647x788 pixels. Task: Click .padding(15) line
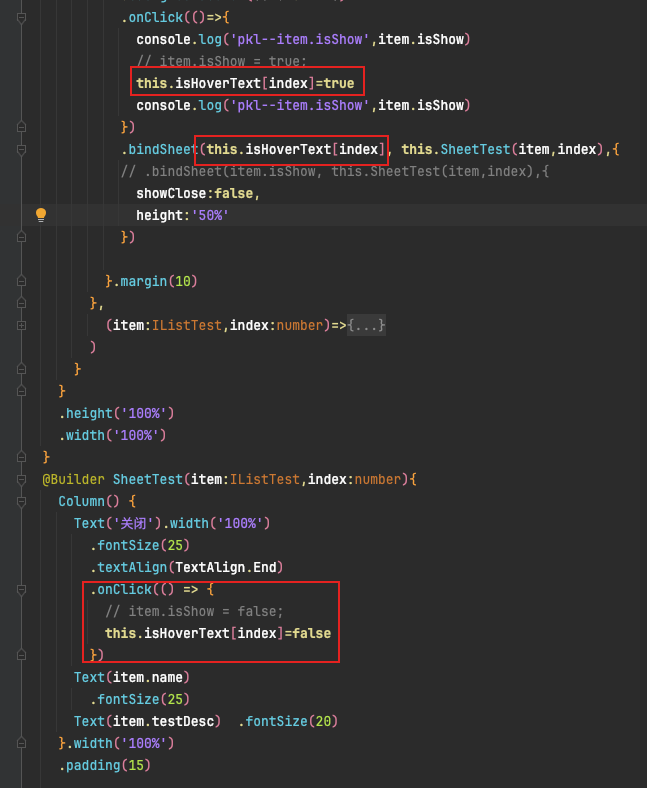(105, 765)
